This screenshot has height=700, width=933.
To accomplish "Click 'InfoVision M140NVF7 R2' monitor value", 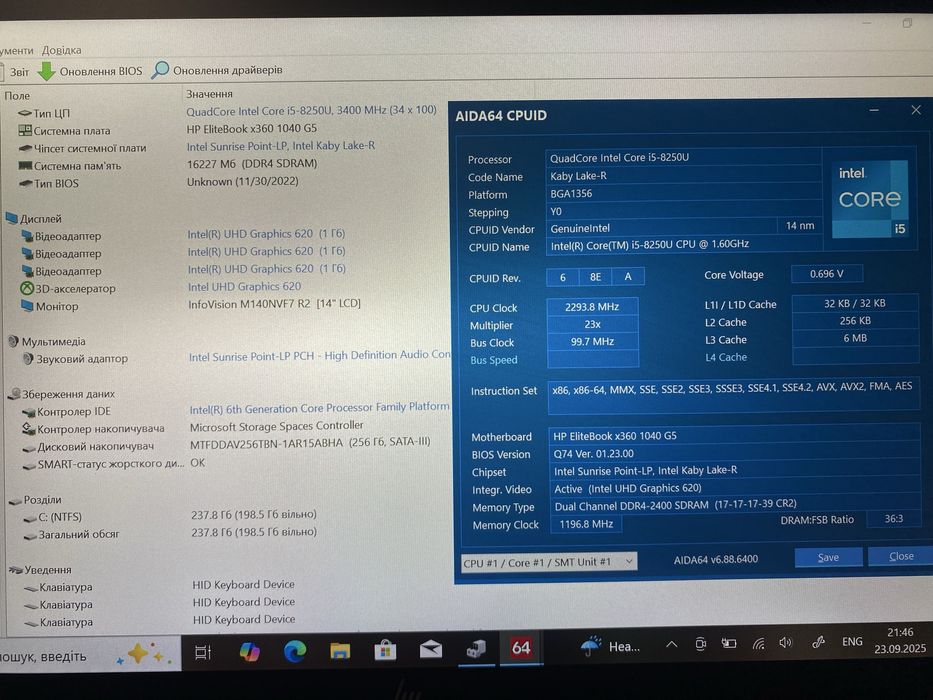I will [x=274, y=304].
